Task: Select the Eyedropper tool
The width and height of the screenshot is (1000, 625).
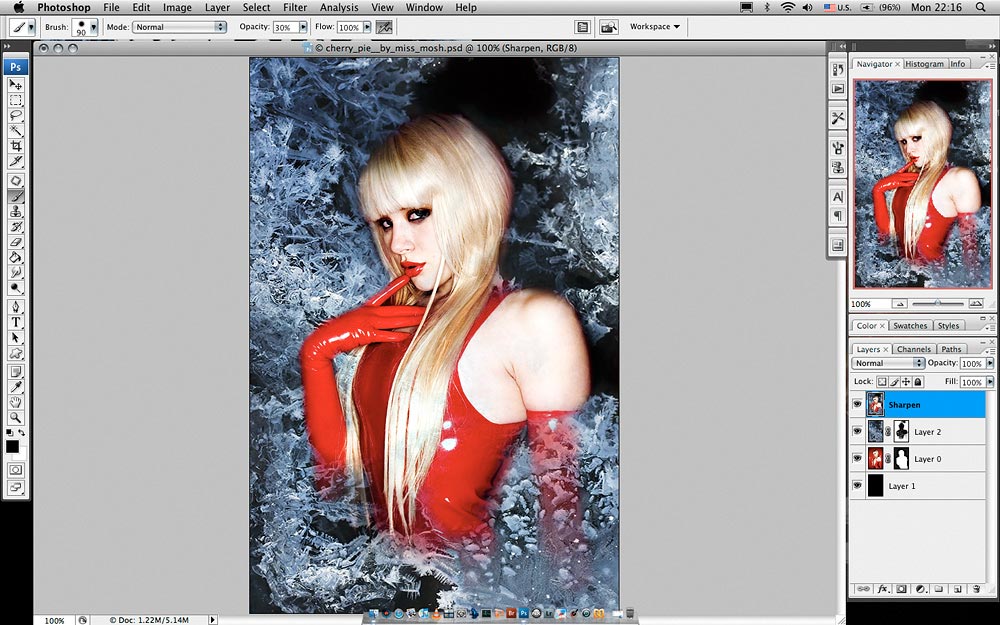Action: (15, 387)
